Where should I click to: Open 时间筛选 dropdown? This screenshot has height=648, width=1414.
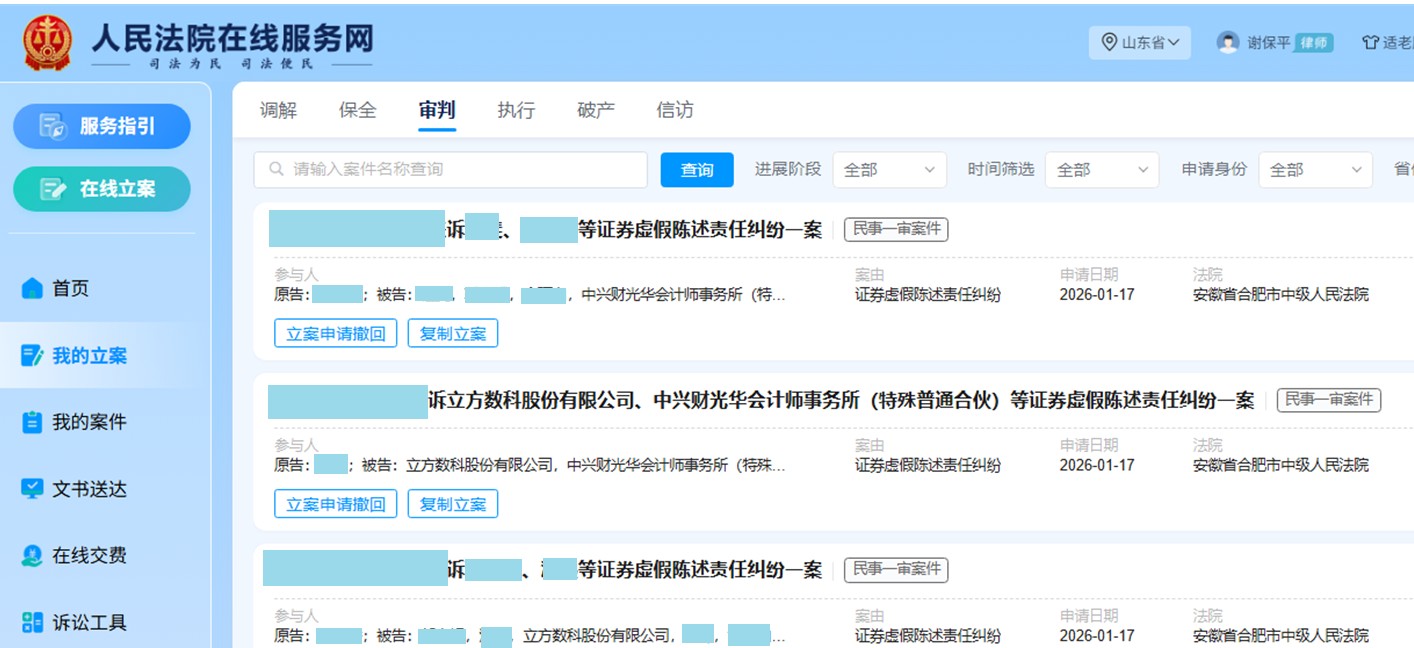pyautogui.click(x=1102, y=170)
